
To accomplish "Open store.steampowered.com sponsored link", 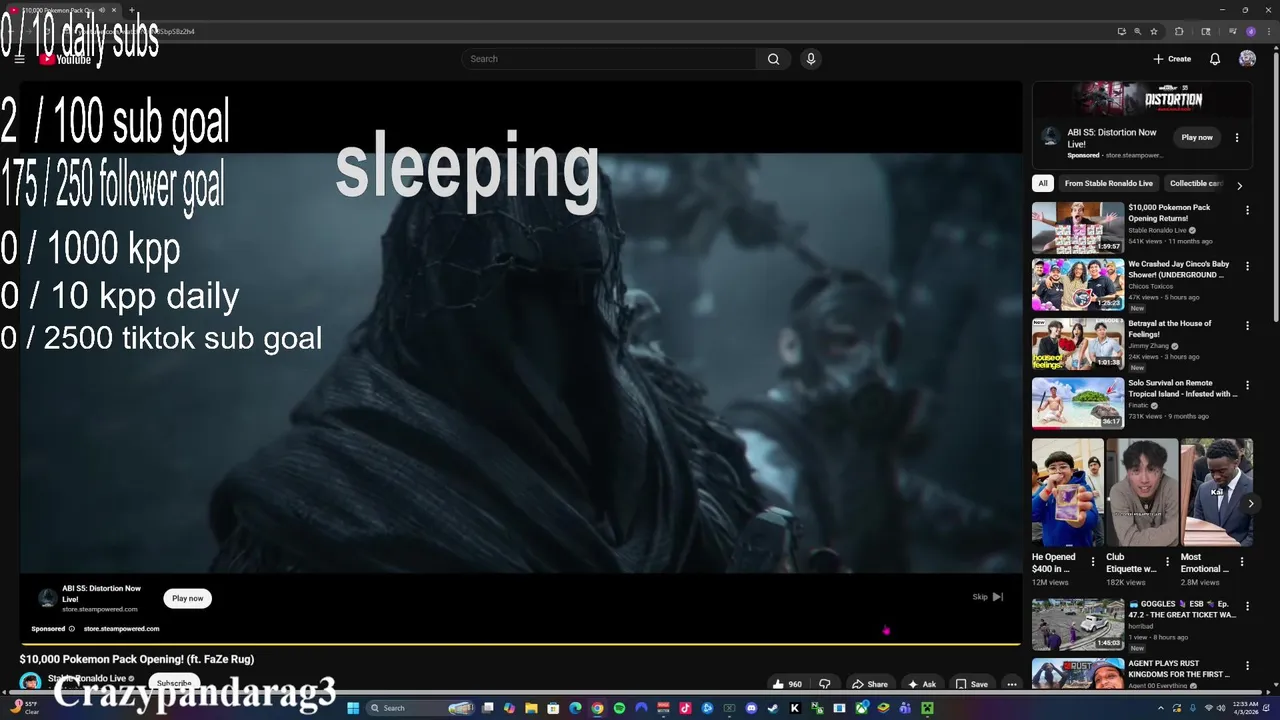I will tap(121, 629).
